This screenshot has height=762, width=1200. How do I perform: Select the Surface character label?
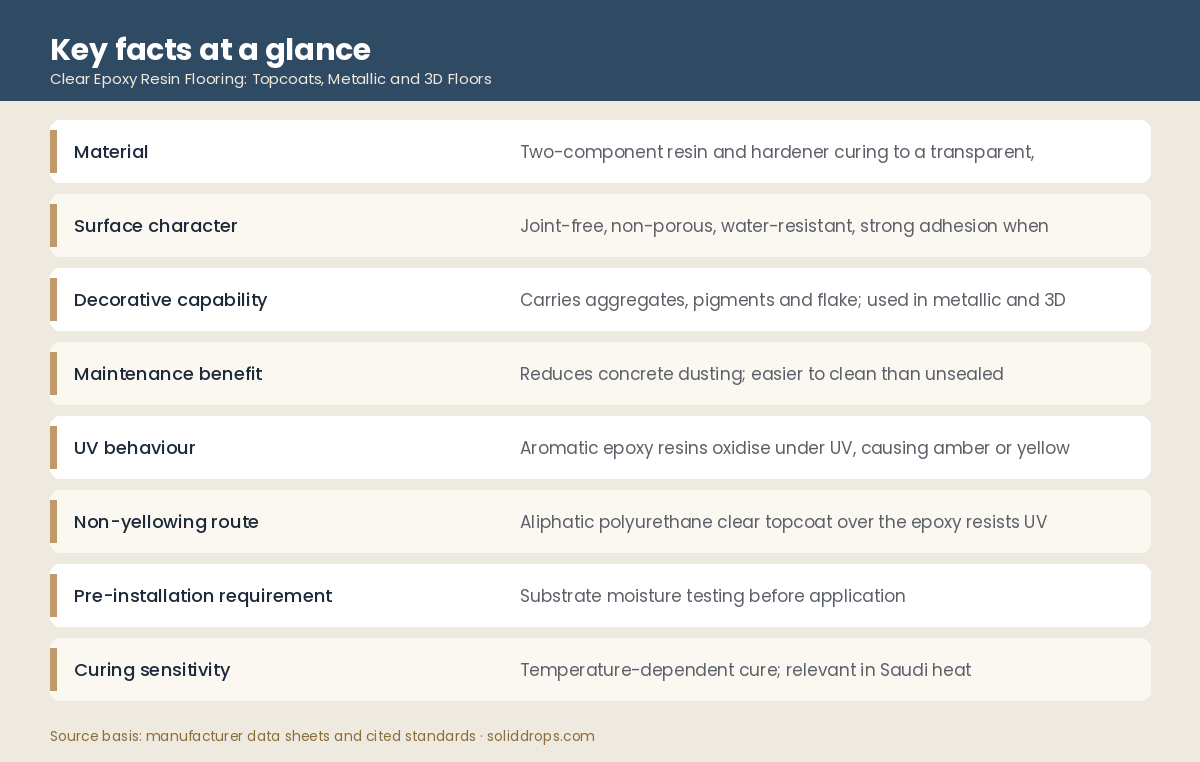tap(156, 226)
